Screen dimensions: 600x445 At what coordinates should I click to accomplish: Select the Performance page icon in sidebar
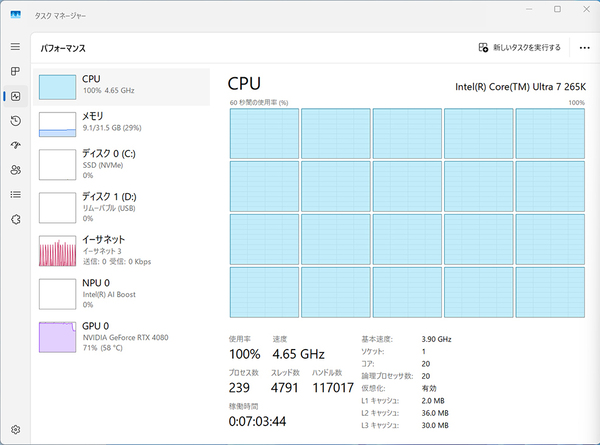tap(15, 96)
